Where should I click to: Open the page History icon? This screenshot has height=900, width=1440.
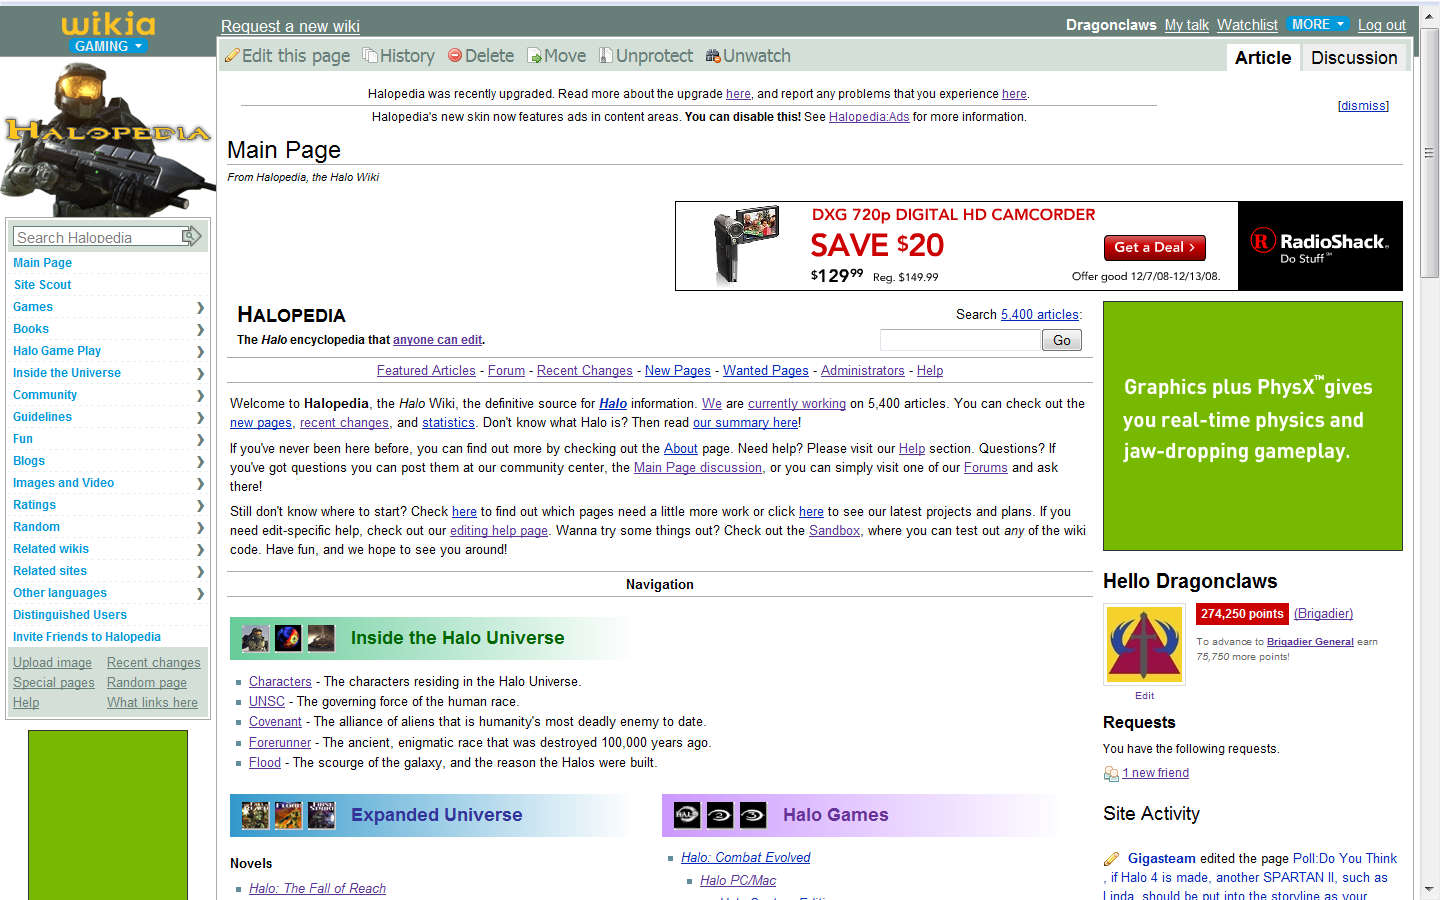click(x=370, y=56)
